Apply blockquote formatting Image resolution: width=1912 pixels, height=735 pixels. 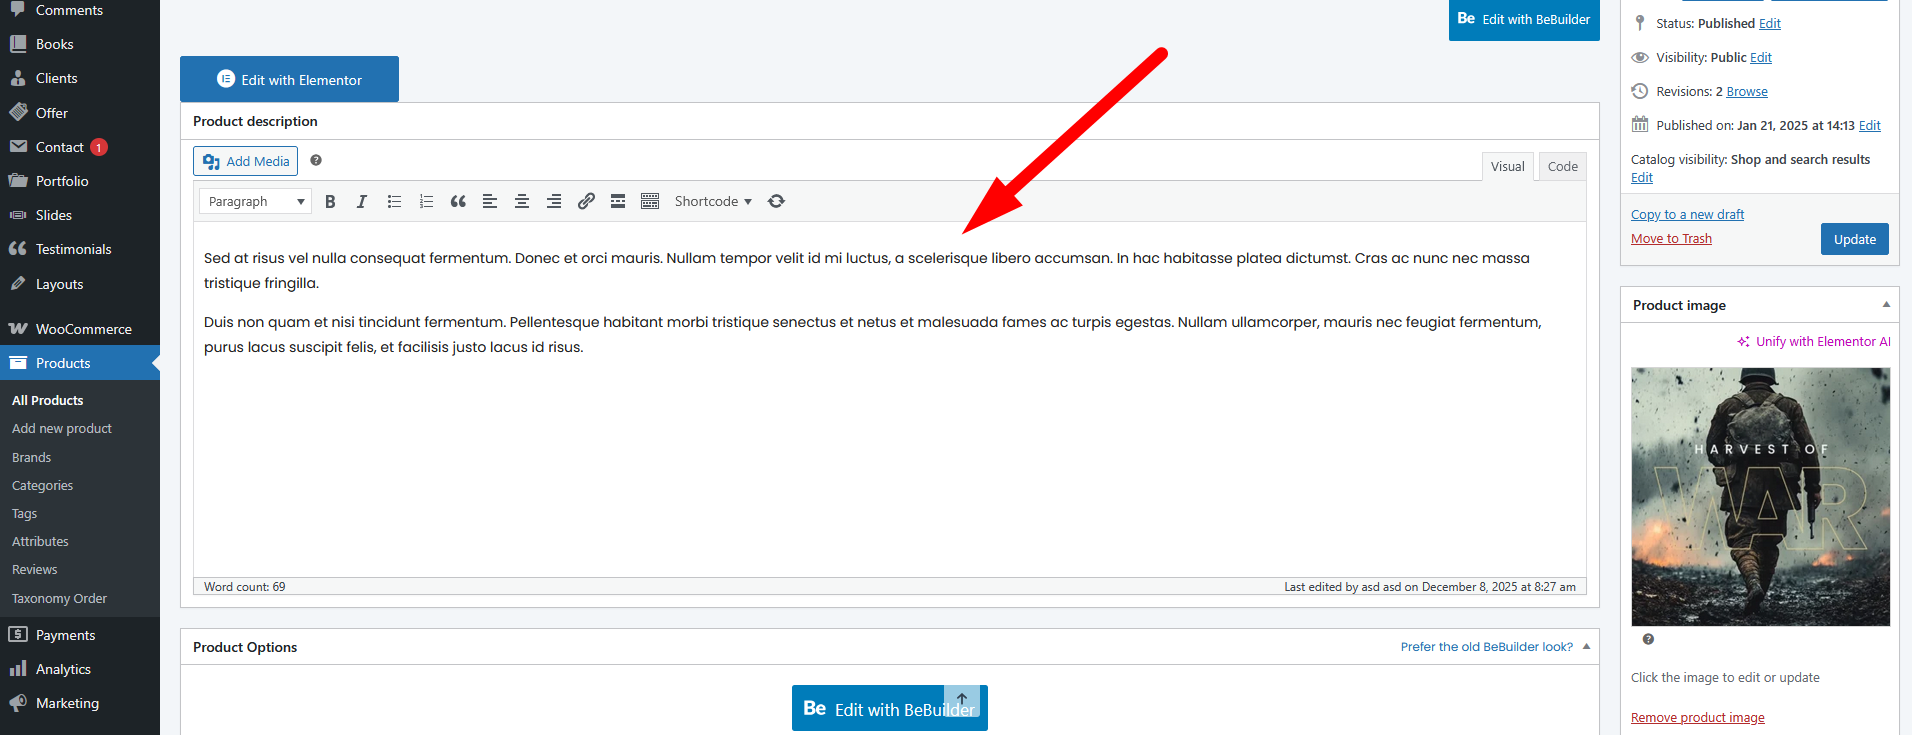coord(458,201)
